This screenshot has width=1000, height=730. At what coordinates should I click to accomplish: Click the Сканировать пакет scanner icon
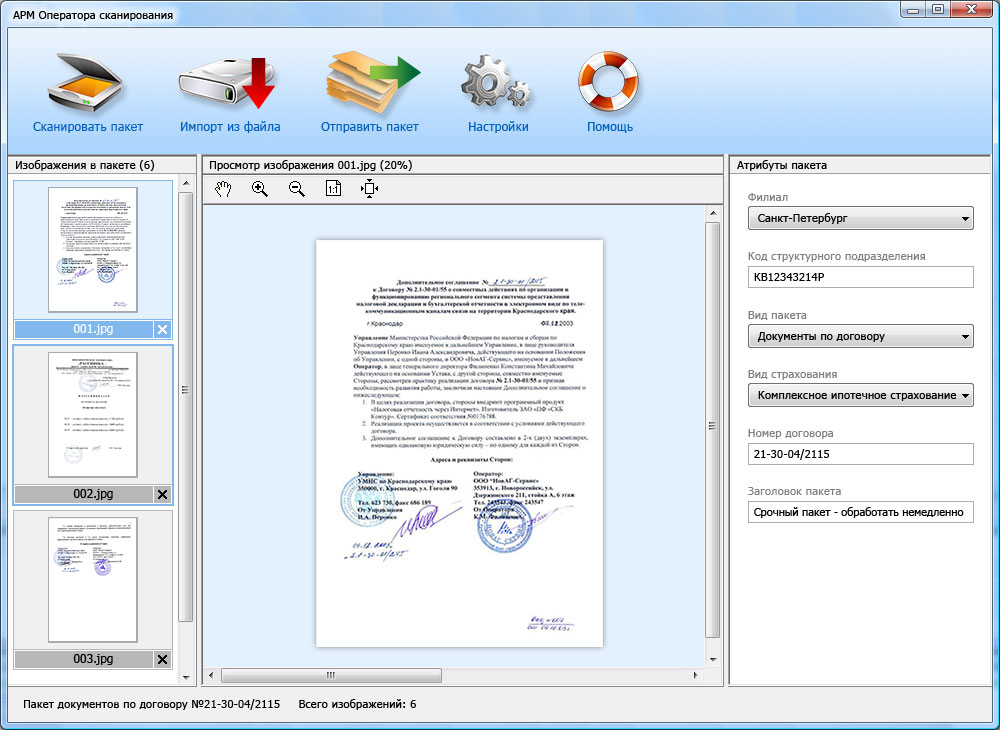coord(87,83)
